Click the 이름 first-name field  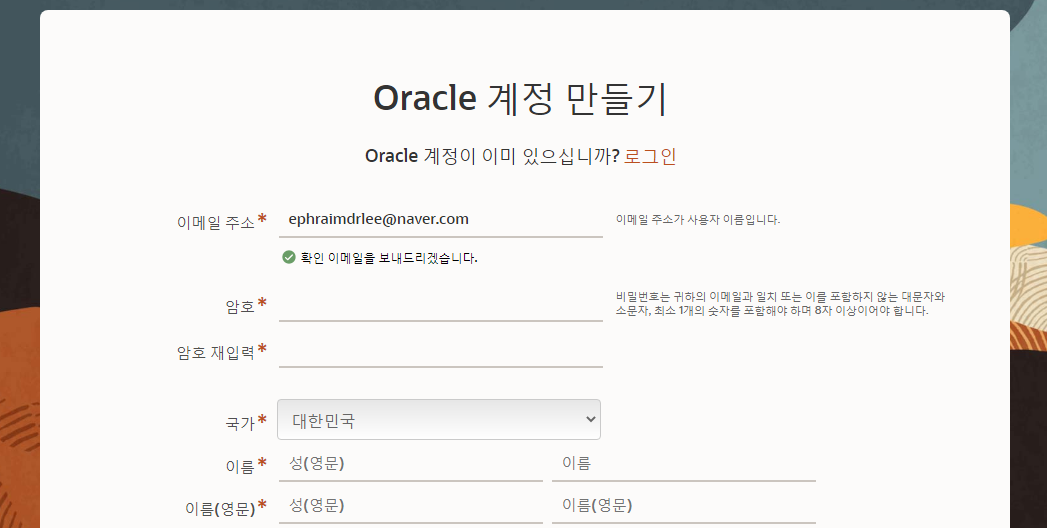(x=684, y=464)
